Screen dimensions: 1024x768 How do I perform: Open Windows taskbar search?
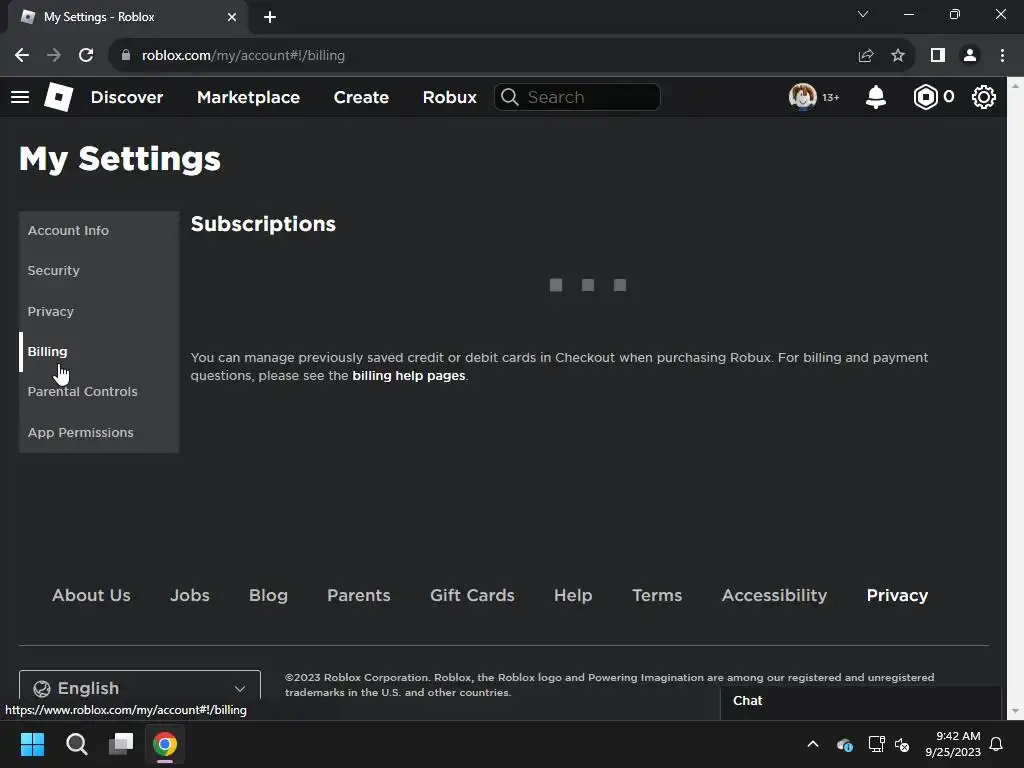click(76, 744)
